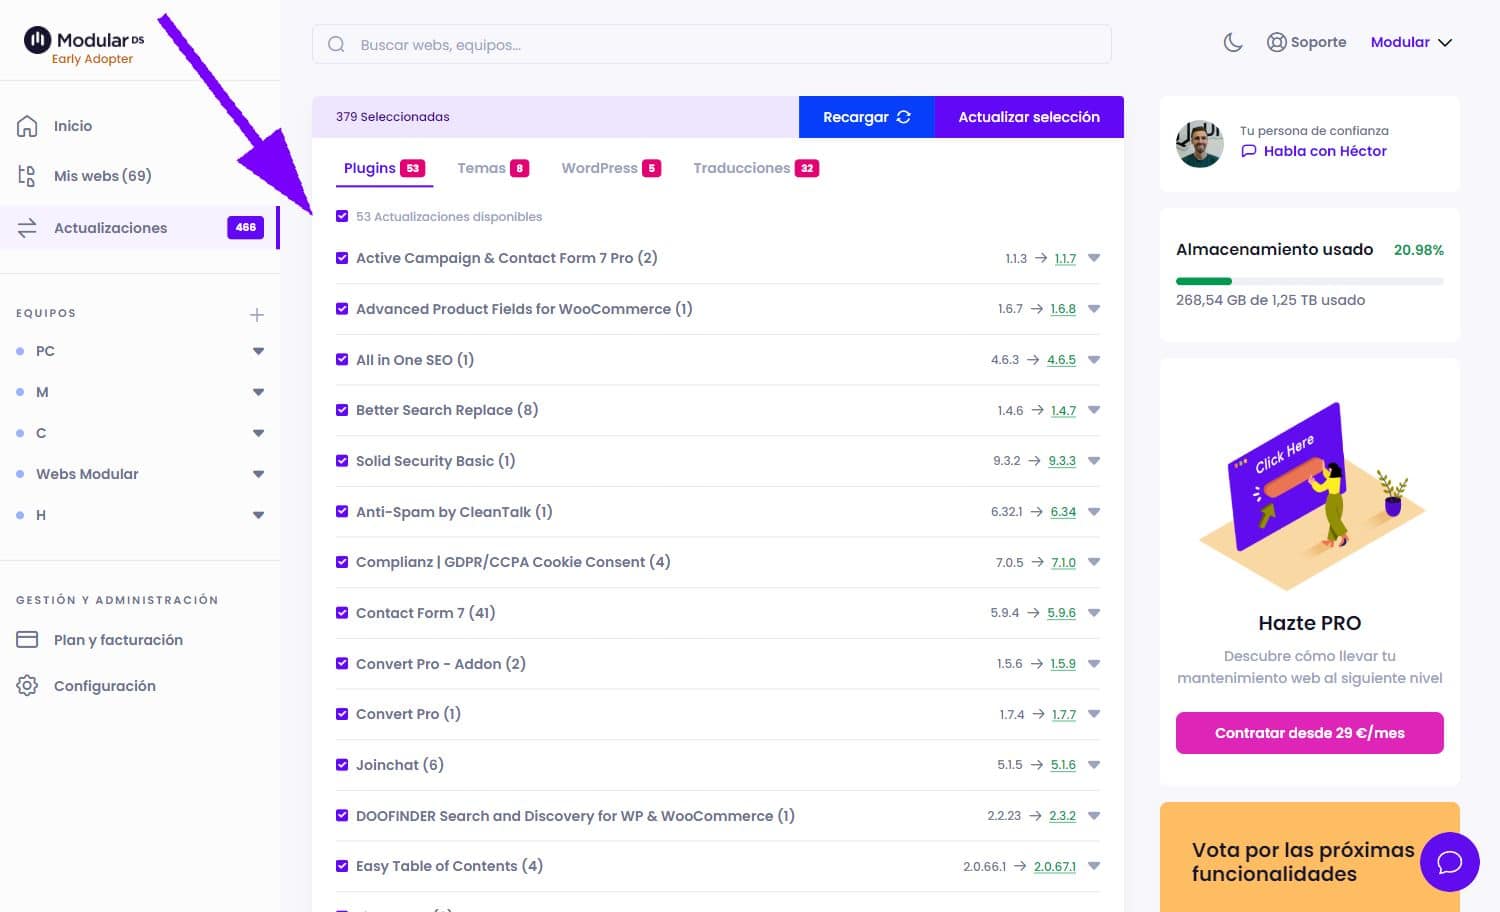1500x912 pixels.
Task: Open Plan y facturación
Action: pyautogui.click(x=118, y=640)
